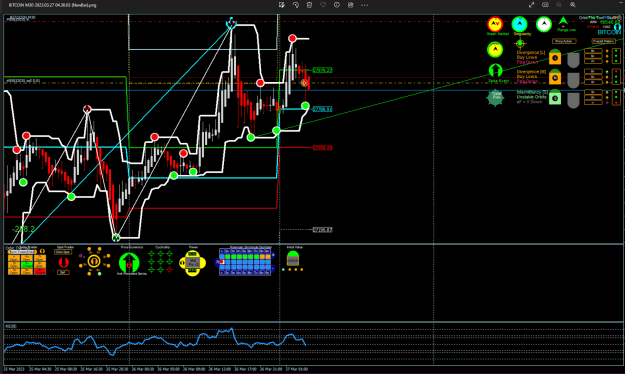The height and width of the screenshot is (374, 625).
Task: Enter full screen view
Action: click(531, 5)
